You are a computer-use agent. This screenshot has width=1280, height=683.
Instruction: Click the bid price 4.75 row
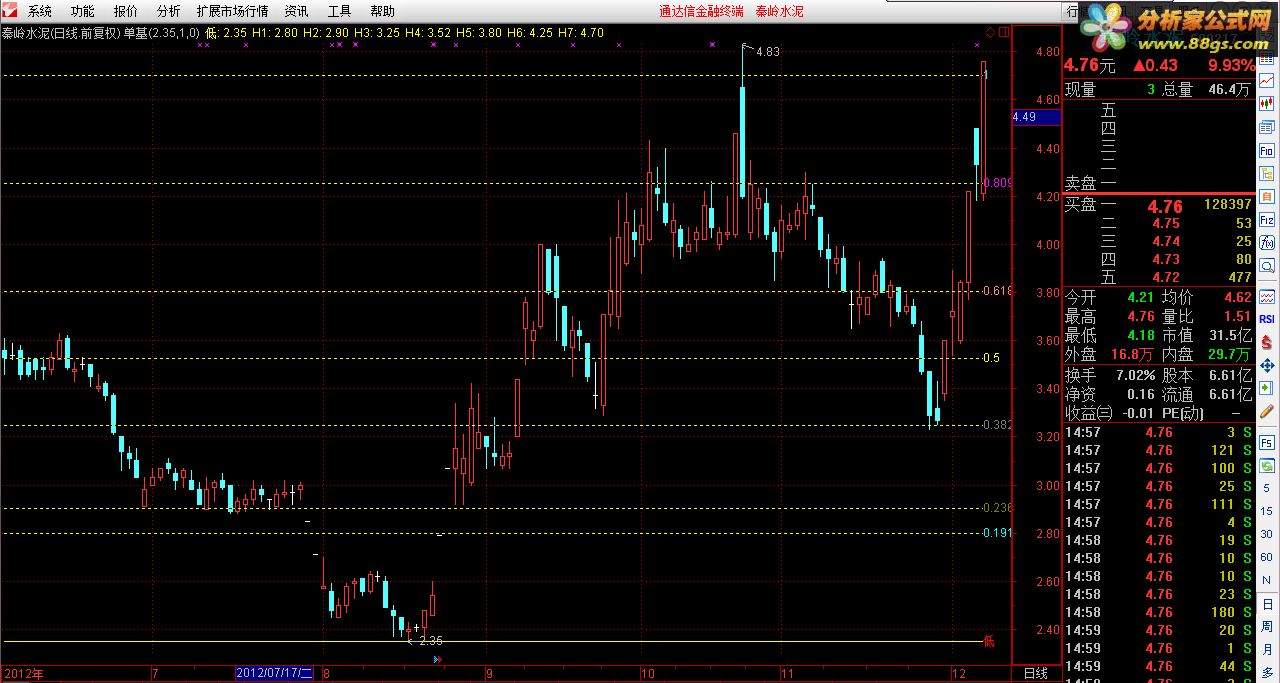pos(1157,223)
